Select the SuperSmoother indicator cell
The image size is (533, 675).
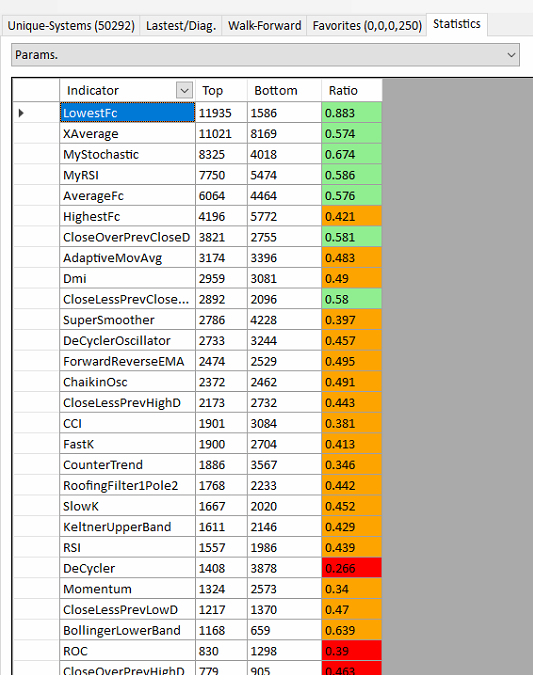127,320
